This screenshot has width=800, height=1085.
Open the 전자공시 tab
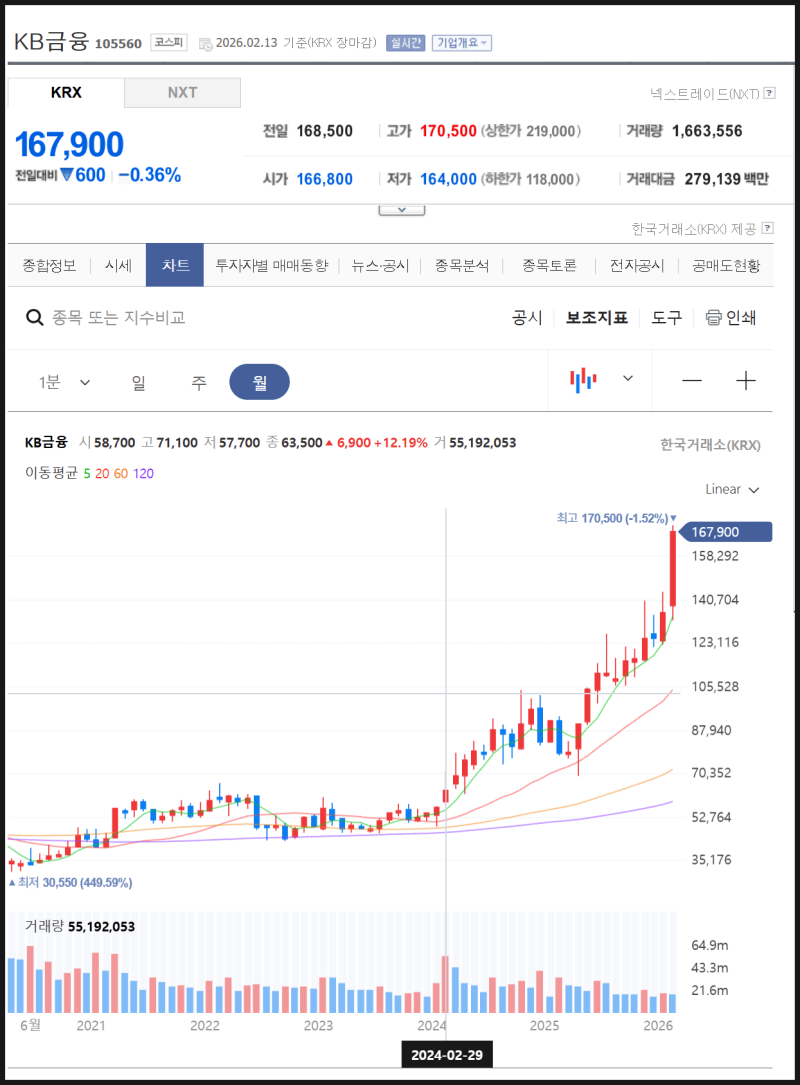[637, 266]
